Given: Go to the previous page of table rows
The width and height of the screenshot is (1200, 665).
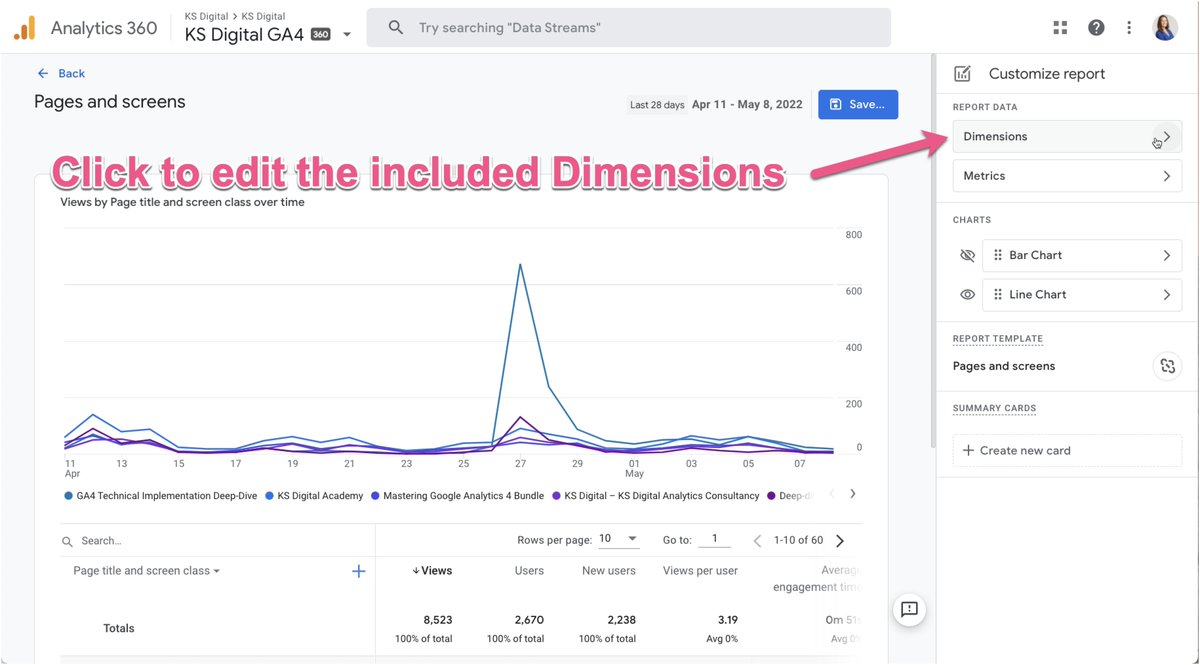Looking at the screenshot, I should 757,541.
